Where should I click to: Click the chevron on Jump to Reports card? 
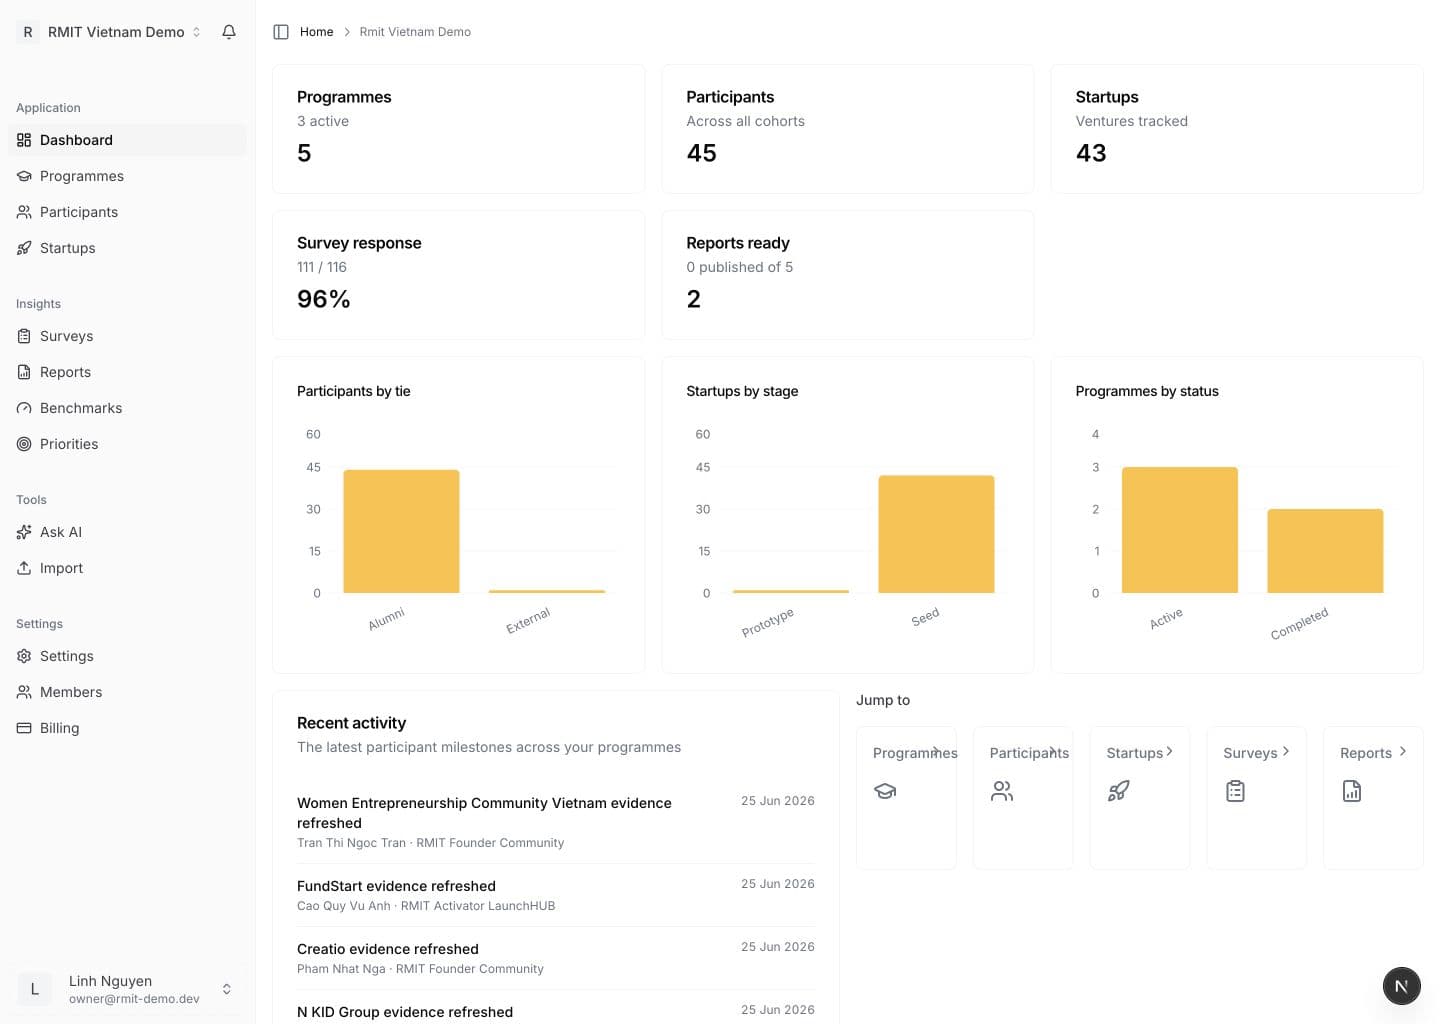tap(1403, 751)
